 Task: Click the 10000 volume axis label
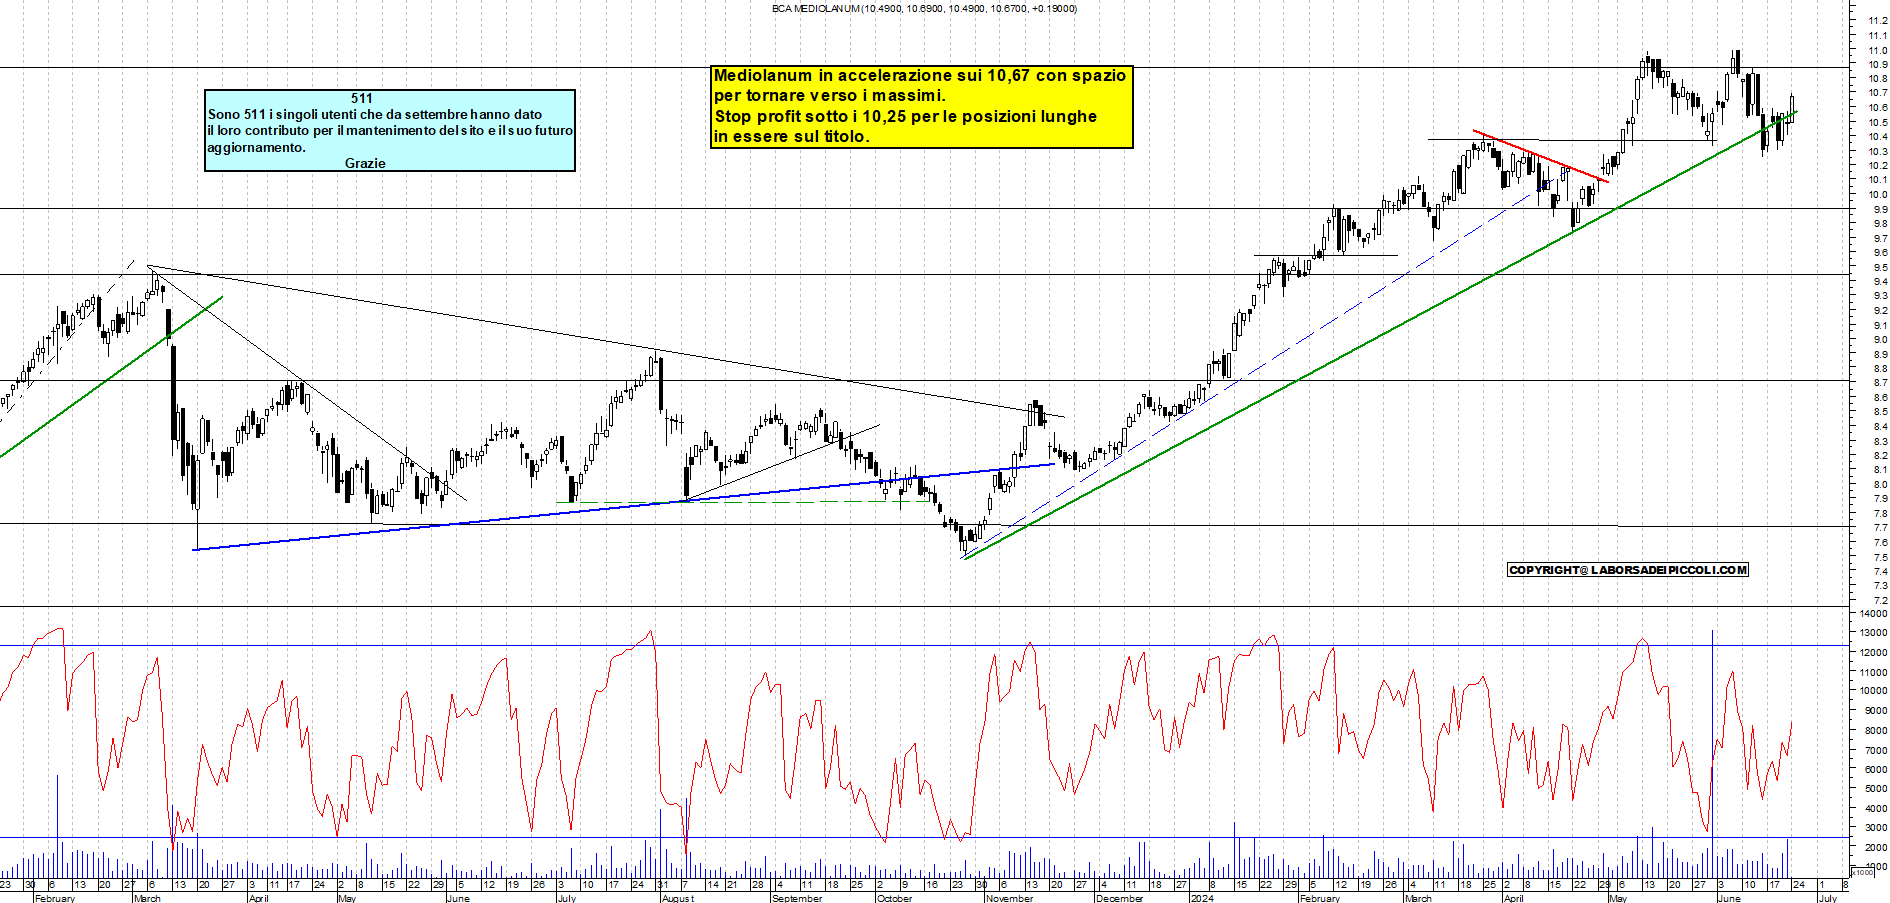click(x=1873, y=691)
